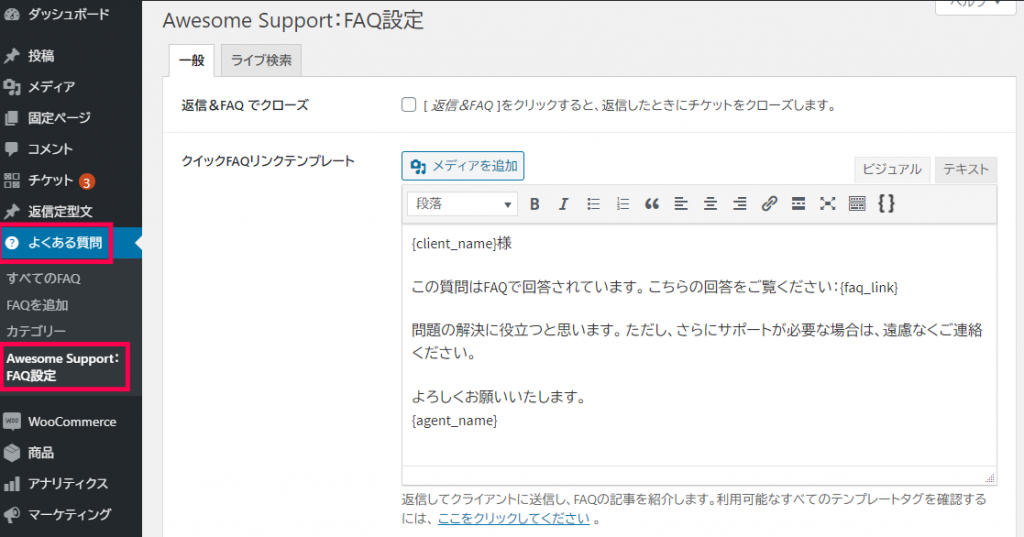Switch editor to ビジュアル tab
Viewport: 1024px width, 537px height.
click(891, 169)
